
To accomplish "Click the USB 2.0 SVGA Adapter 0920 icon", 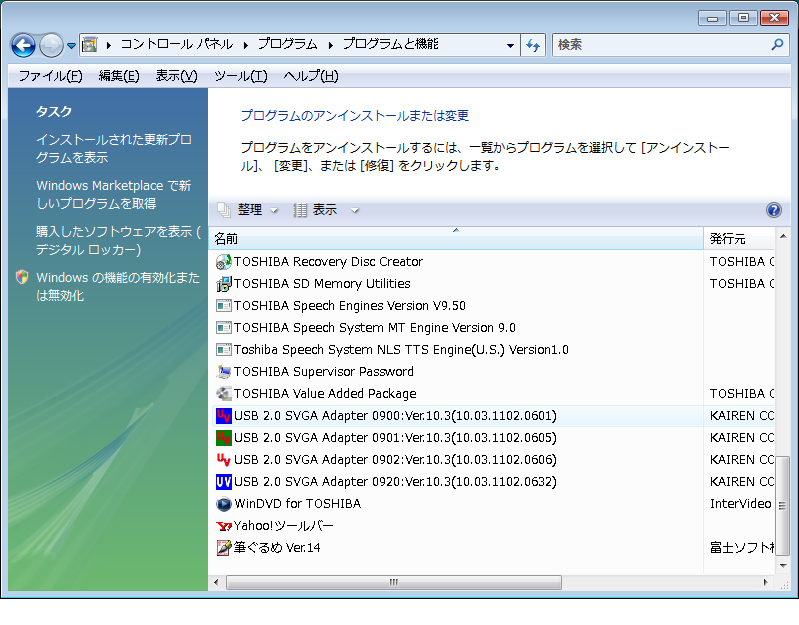I will click(x=223, y=481).
